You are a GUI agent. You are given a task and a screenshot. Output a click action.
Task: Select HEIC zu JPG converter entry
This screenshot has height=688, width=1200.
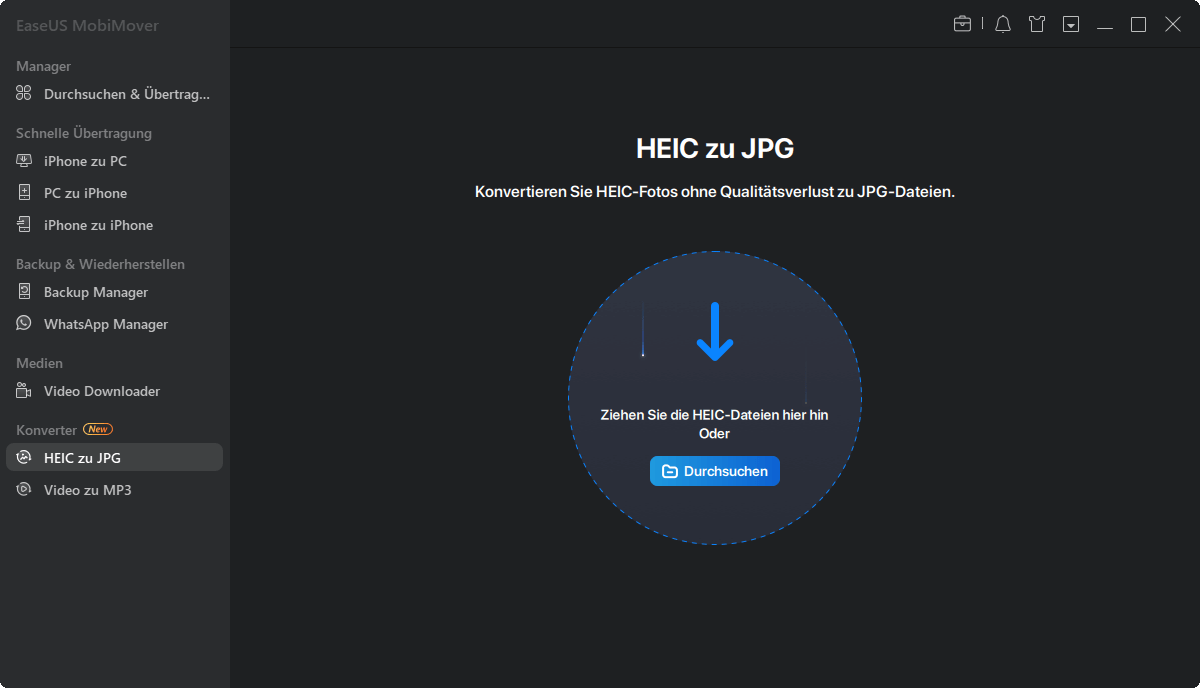point(114,457)
